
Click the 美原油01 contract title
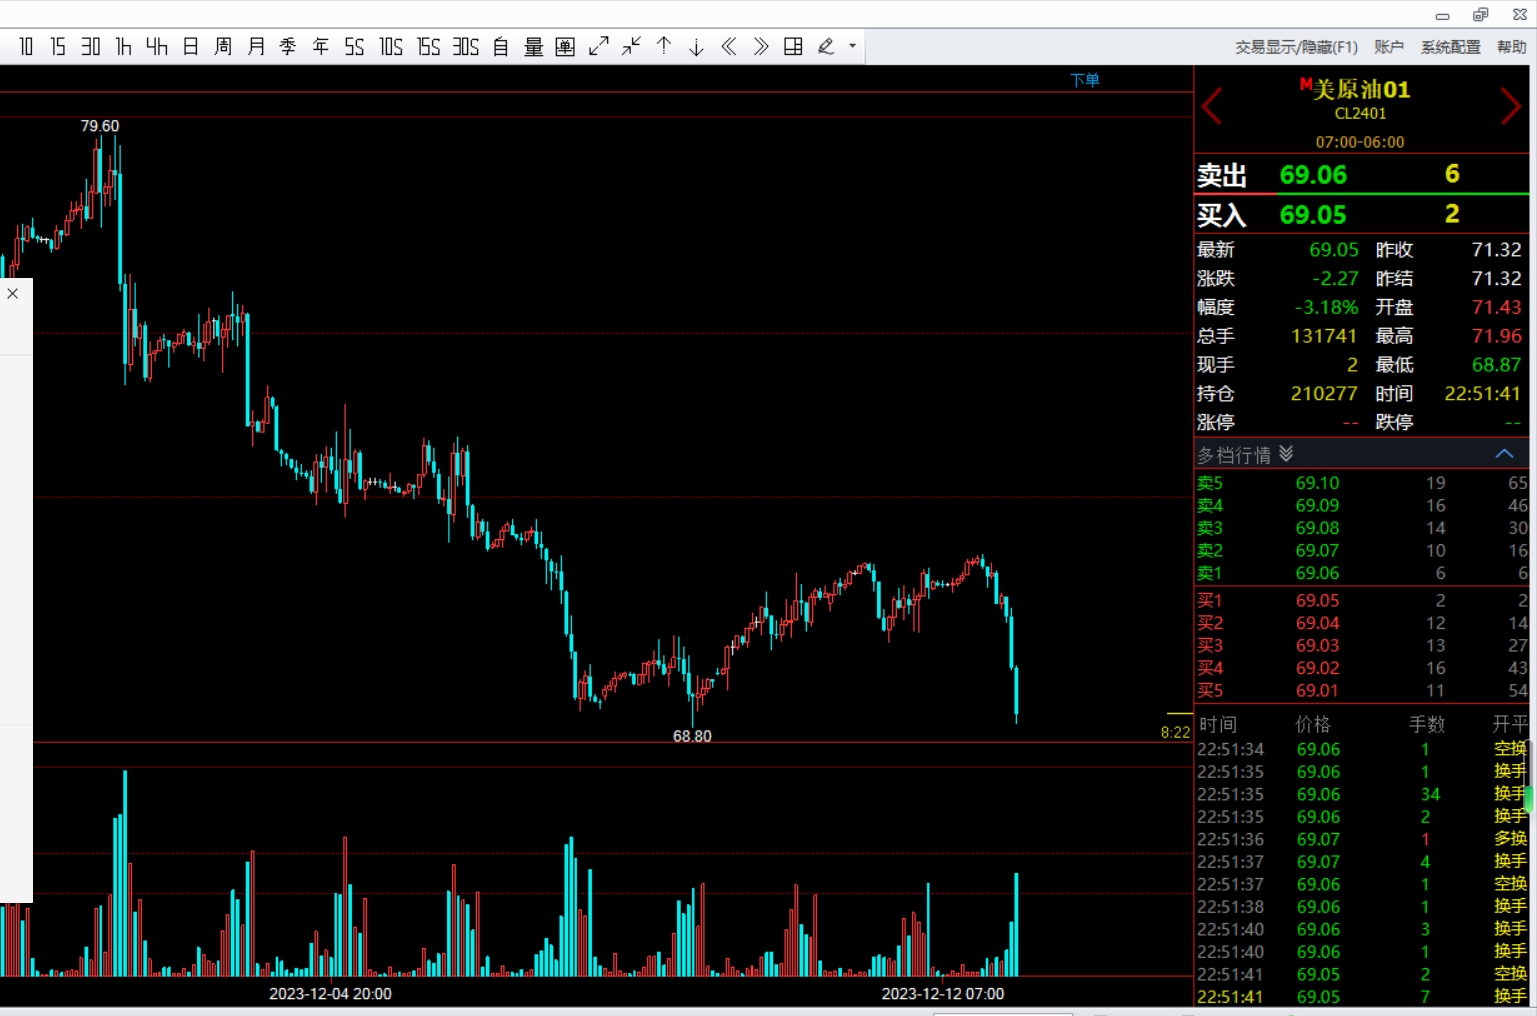[x=1361, y=89]
